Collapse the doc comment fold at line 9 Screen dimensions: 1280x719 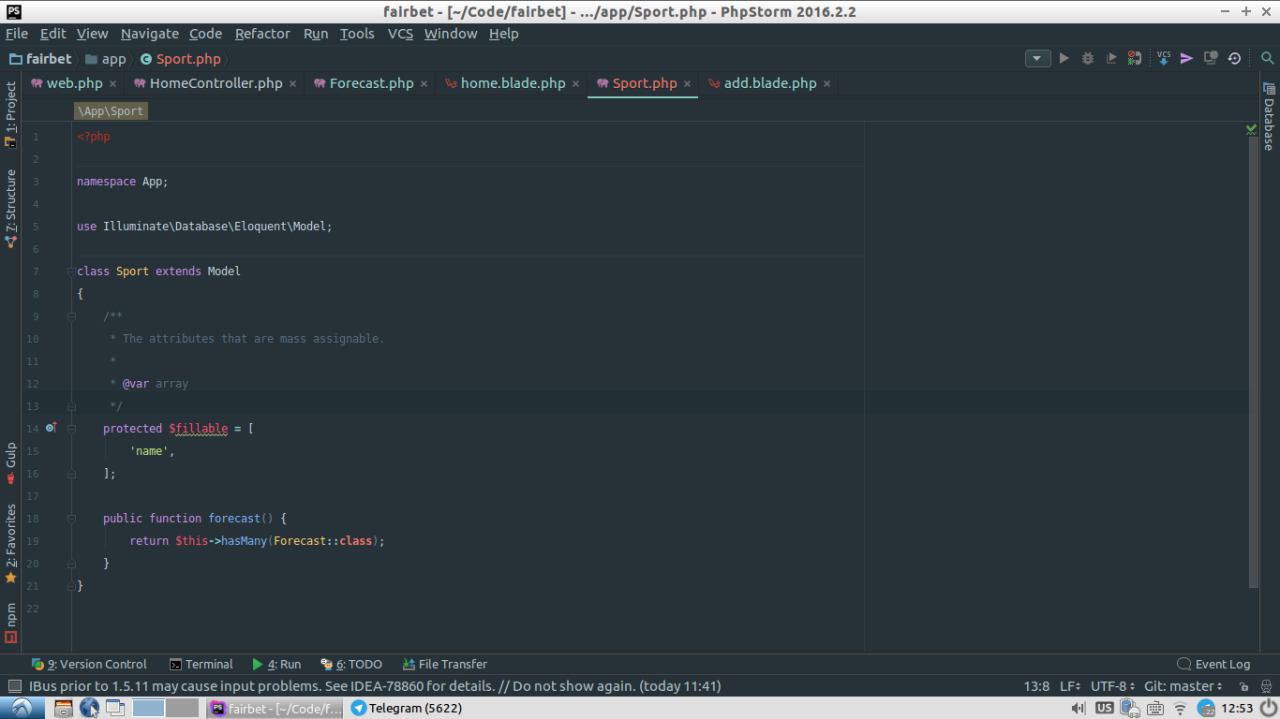point(71,316)
